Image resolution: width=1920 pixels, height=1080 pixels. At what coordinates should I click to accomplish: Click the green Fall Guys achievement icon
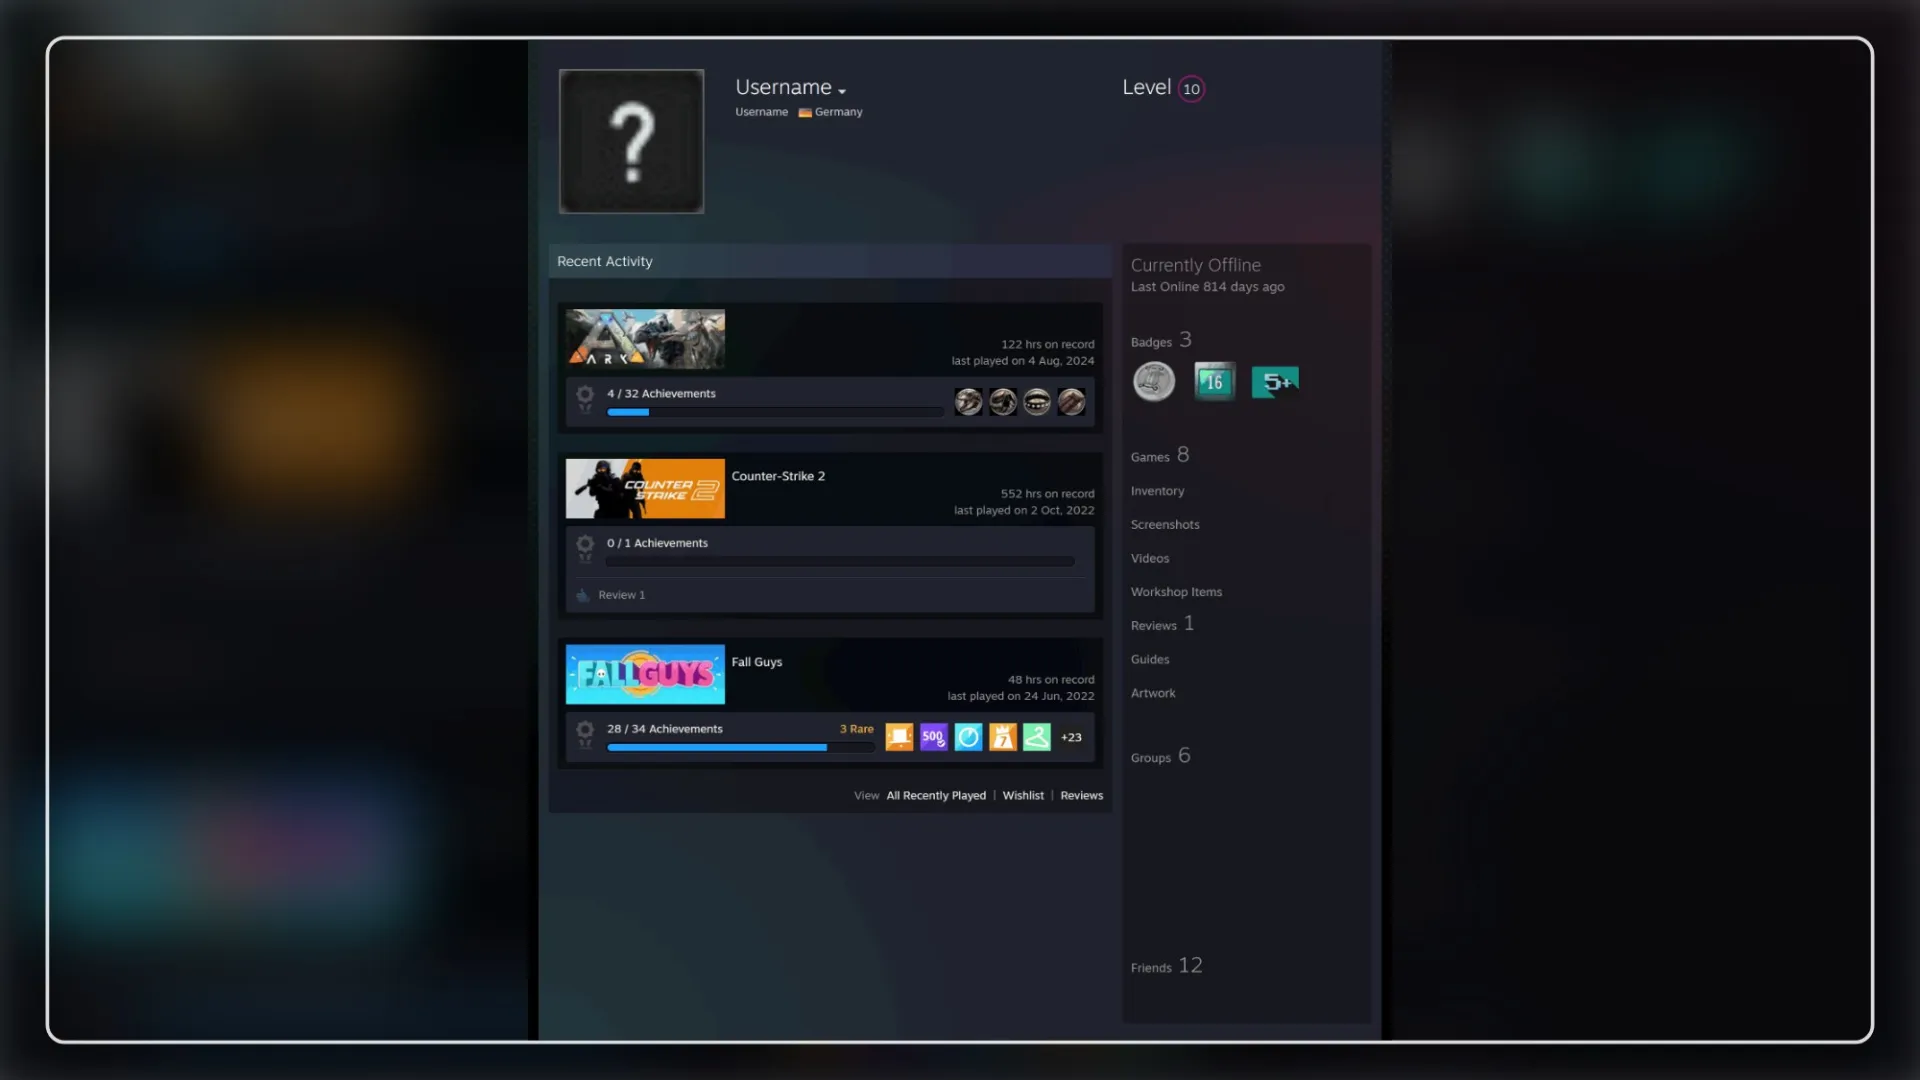pyautogui.click(x=1037, y=737)
